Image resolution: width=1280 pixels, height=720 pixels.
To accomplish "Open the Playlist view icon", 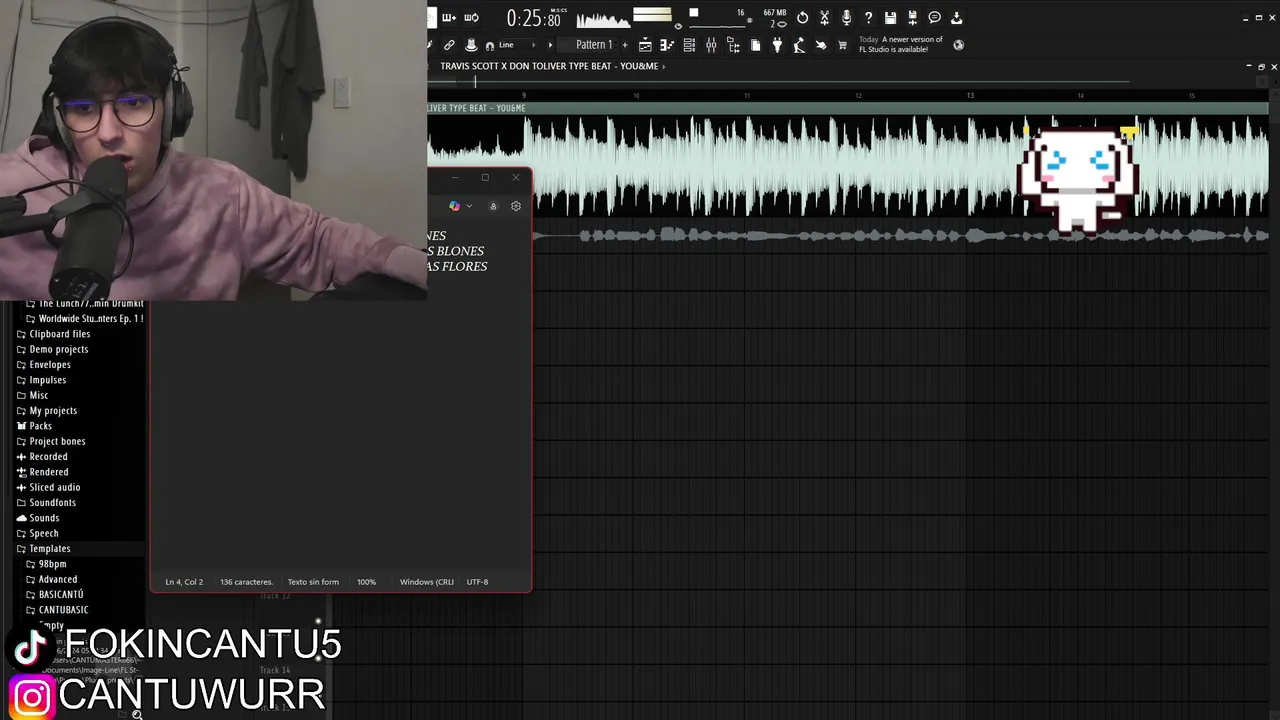I will point(645,45).
